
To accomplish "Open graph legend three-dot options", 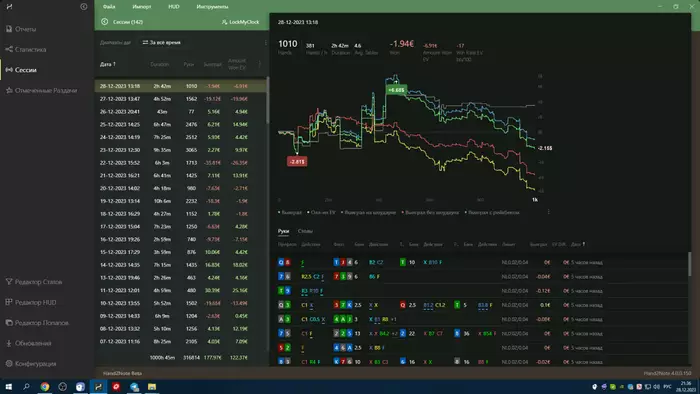I will pyautogui.click(x=548, y=212).
